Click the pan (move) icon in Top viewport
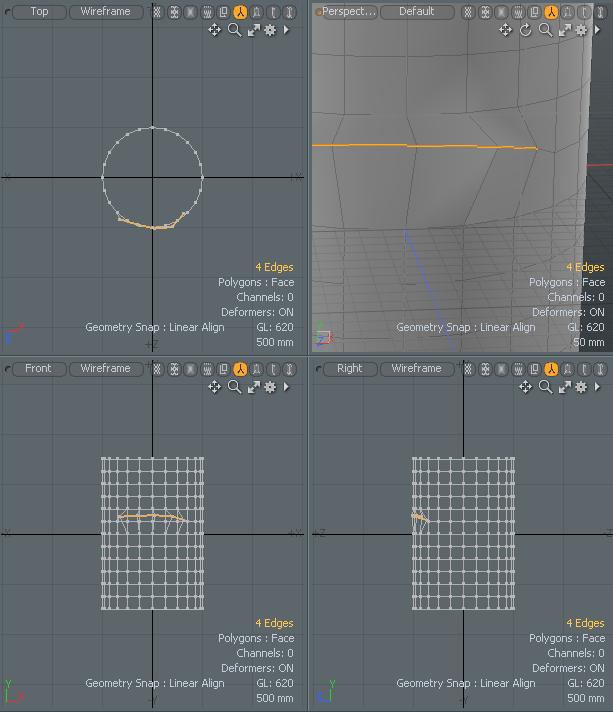This screenshot has height=712, width=613. (x=214, y=30)
